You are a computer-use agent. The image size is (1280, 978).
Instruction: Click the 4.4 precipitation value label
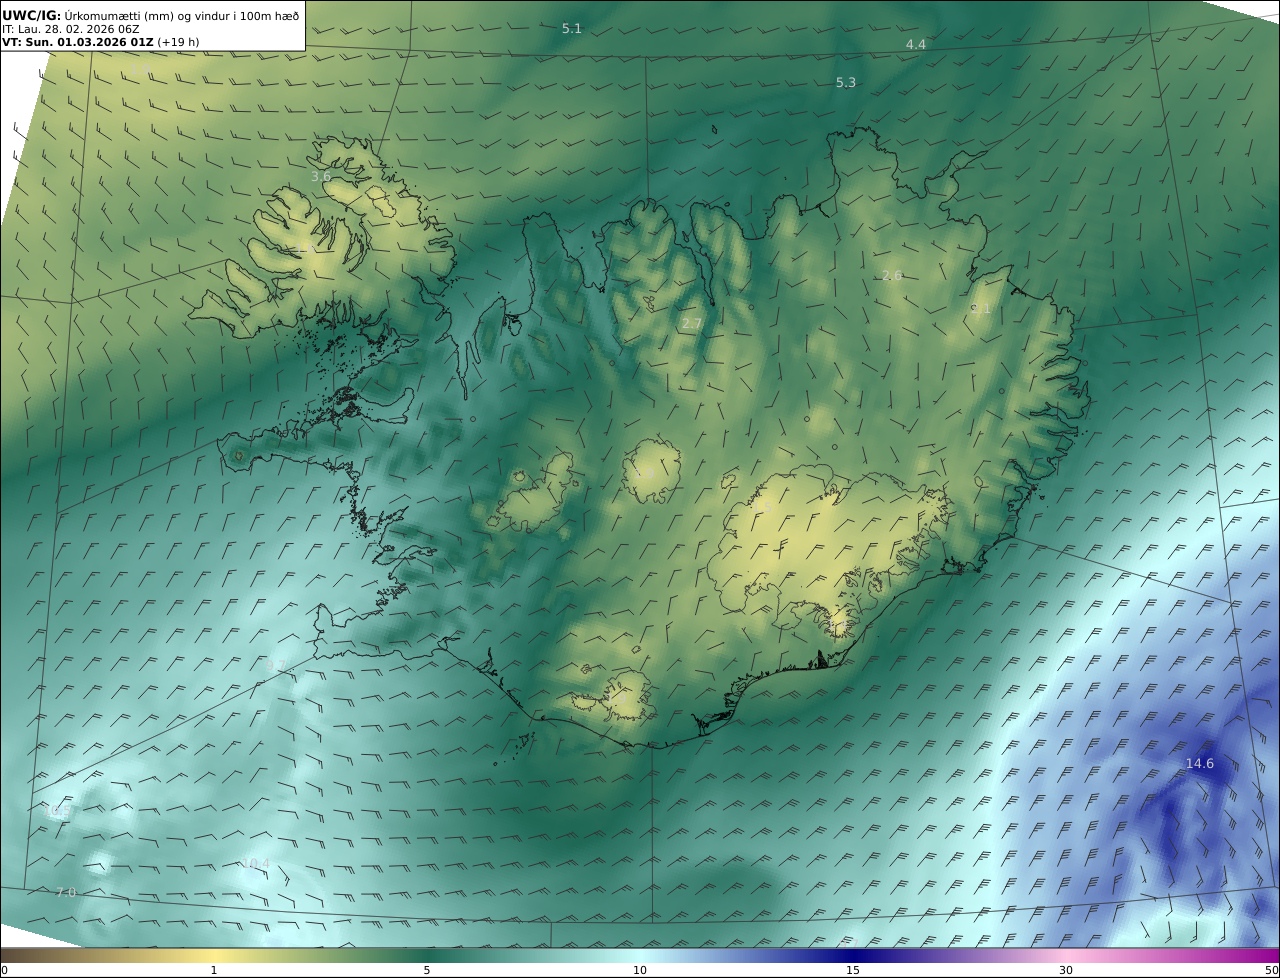pos(916,45)
